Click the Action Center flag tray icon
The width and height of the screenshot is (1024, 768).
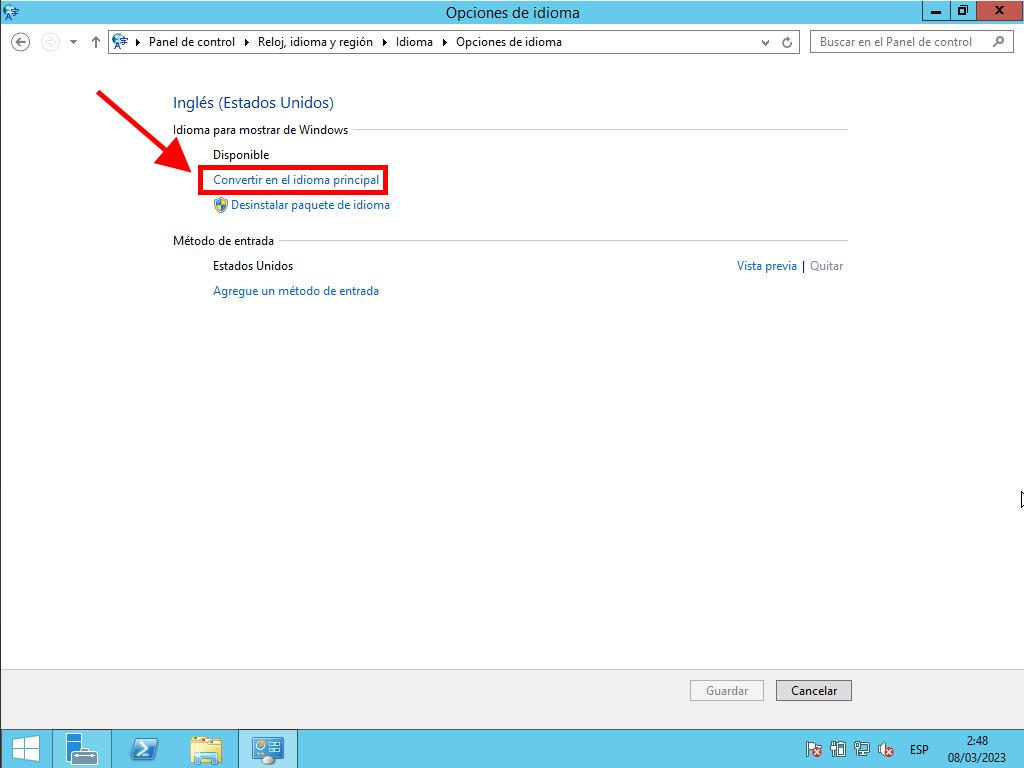point(814,749)
